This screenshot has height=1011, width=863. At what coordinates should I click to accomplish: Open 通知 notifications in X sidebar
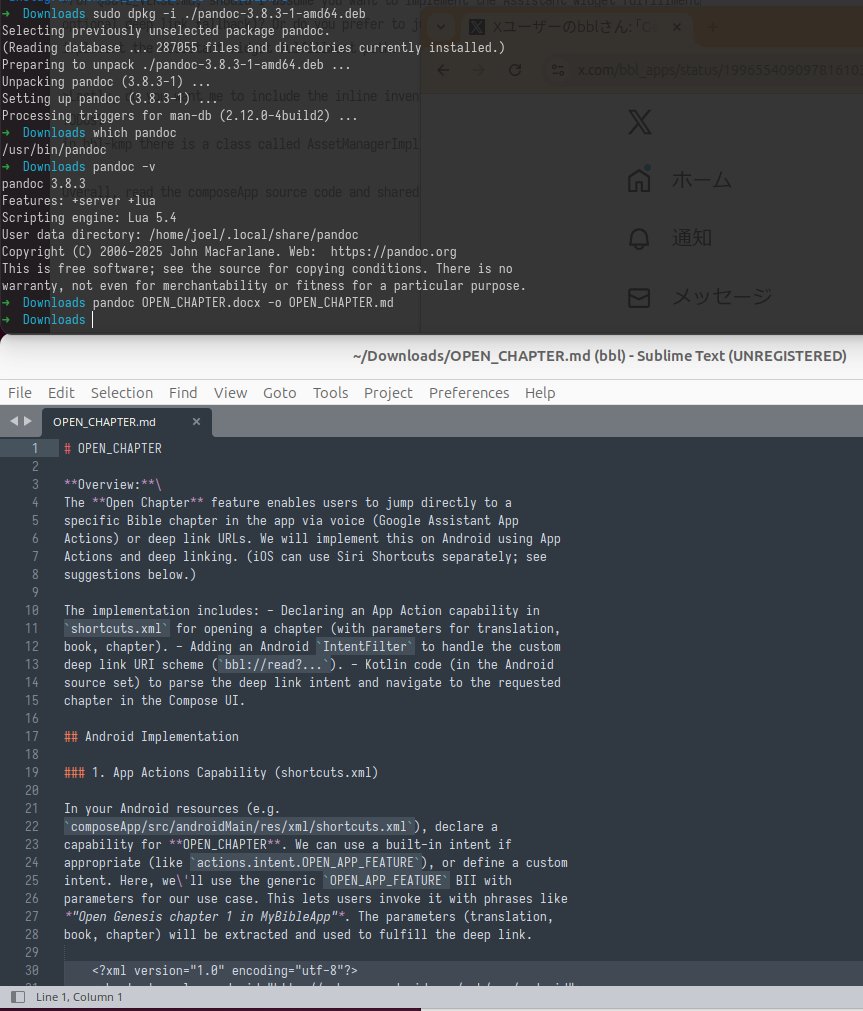[692, 238]
